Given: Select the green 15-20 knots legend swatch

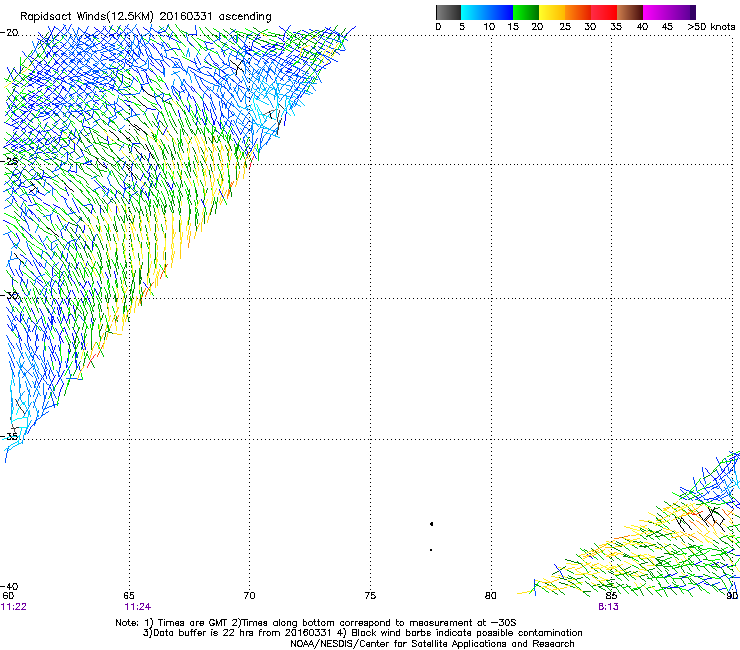Looking at the screenshot, I should pos(526,12).
